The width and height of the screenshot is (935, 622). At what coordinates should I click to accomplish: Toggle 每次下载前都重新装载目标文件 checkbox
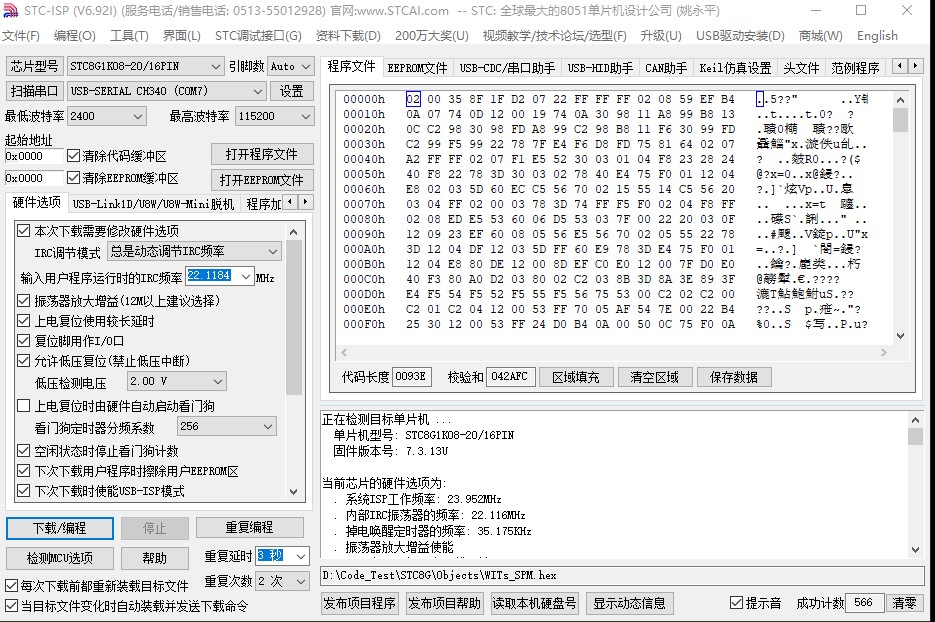(11, 586)
